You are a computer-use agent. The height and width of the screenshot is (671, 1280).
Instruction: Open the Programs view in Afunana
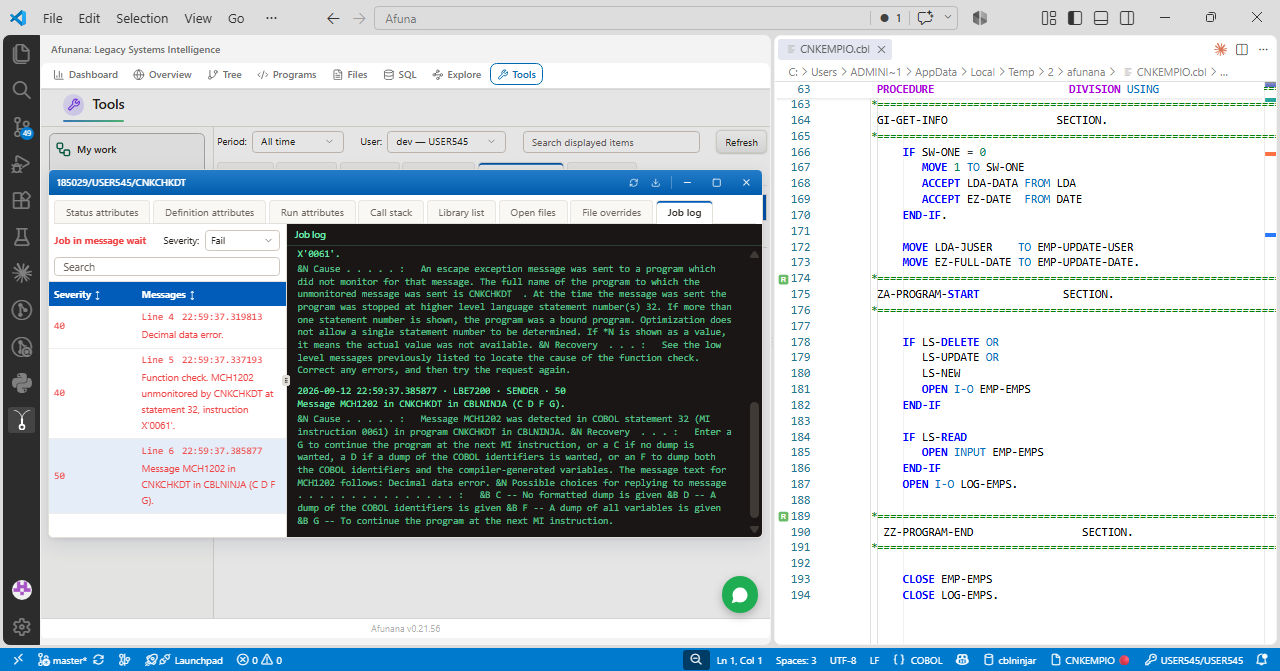click(x=287, y=74)
